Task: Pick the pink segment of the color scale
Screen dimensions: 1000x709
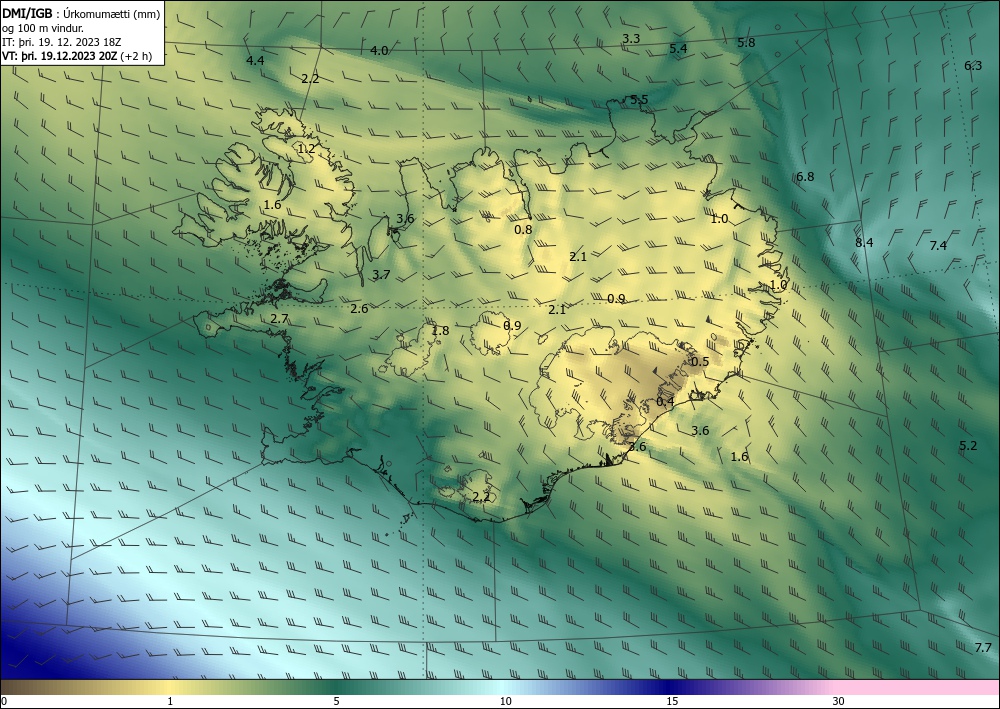Action: pos(918,687)
